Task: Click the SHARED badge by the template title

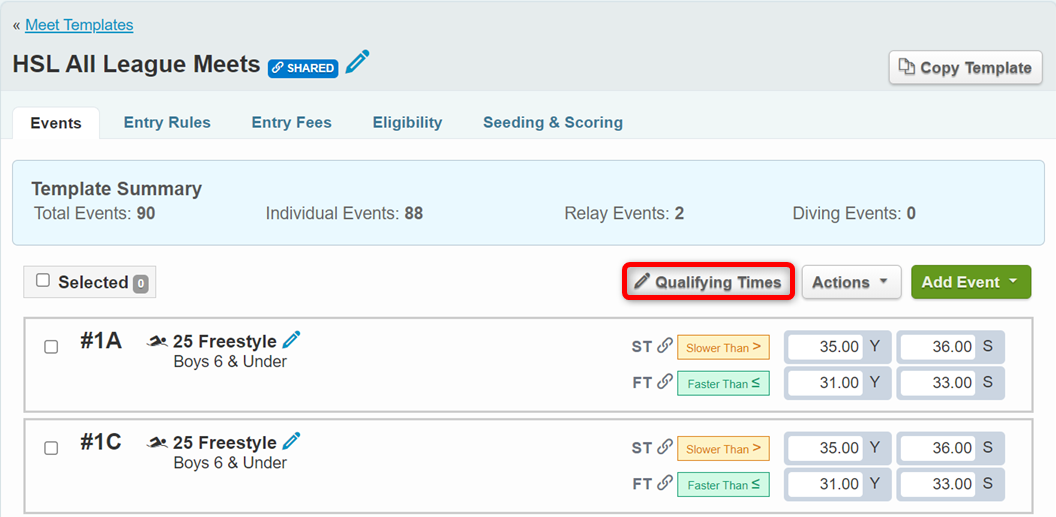Action: coord(303,68)
